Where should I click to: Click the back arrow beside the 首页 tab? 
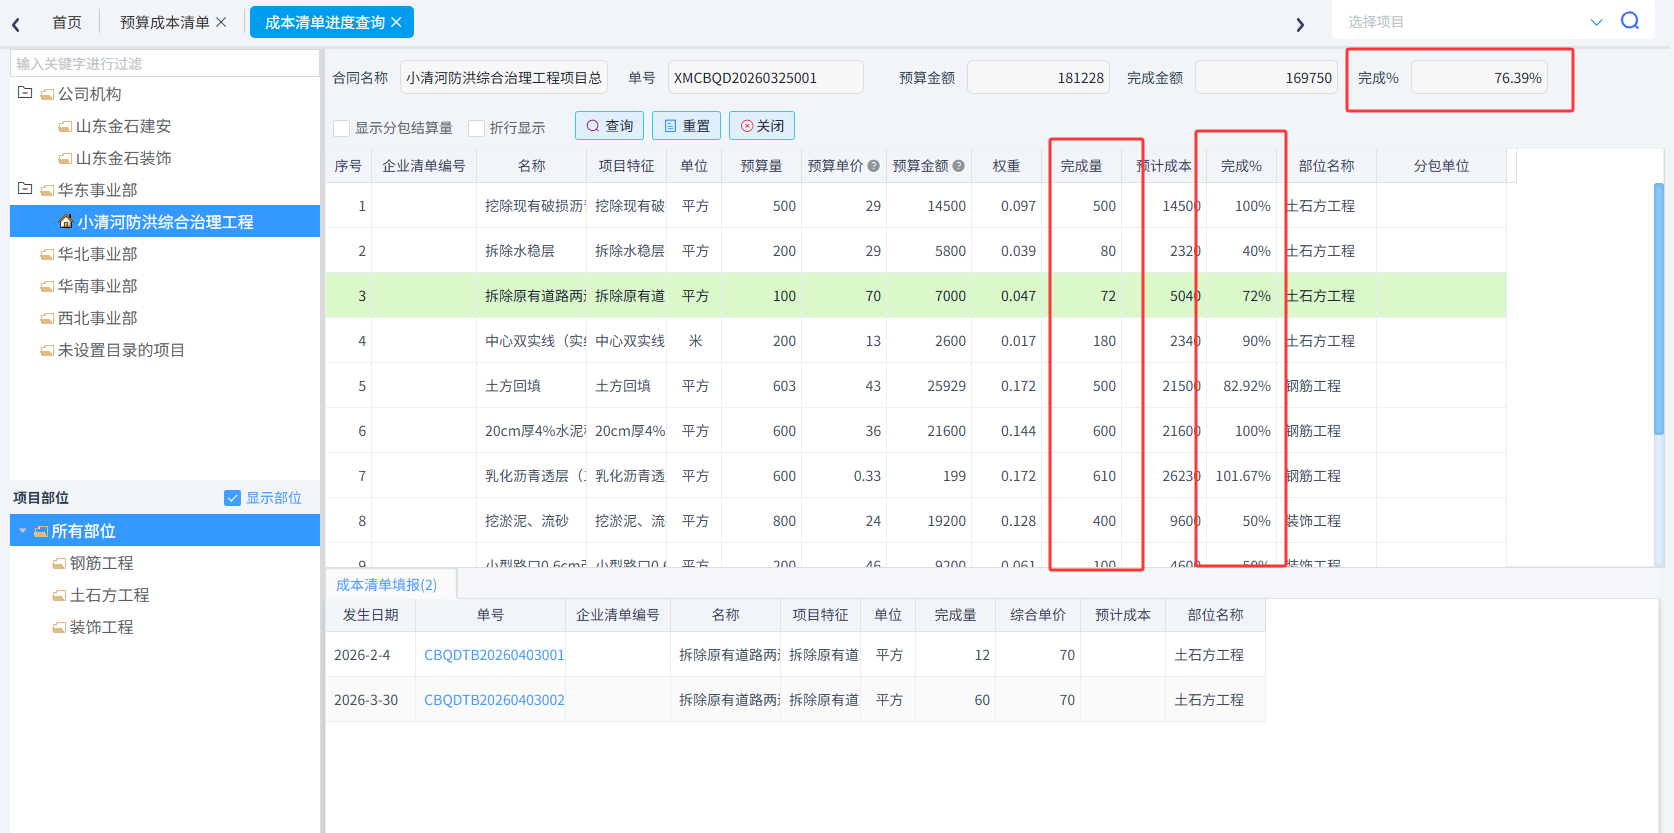click(16, 24)
